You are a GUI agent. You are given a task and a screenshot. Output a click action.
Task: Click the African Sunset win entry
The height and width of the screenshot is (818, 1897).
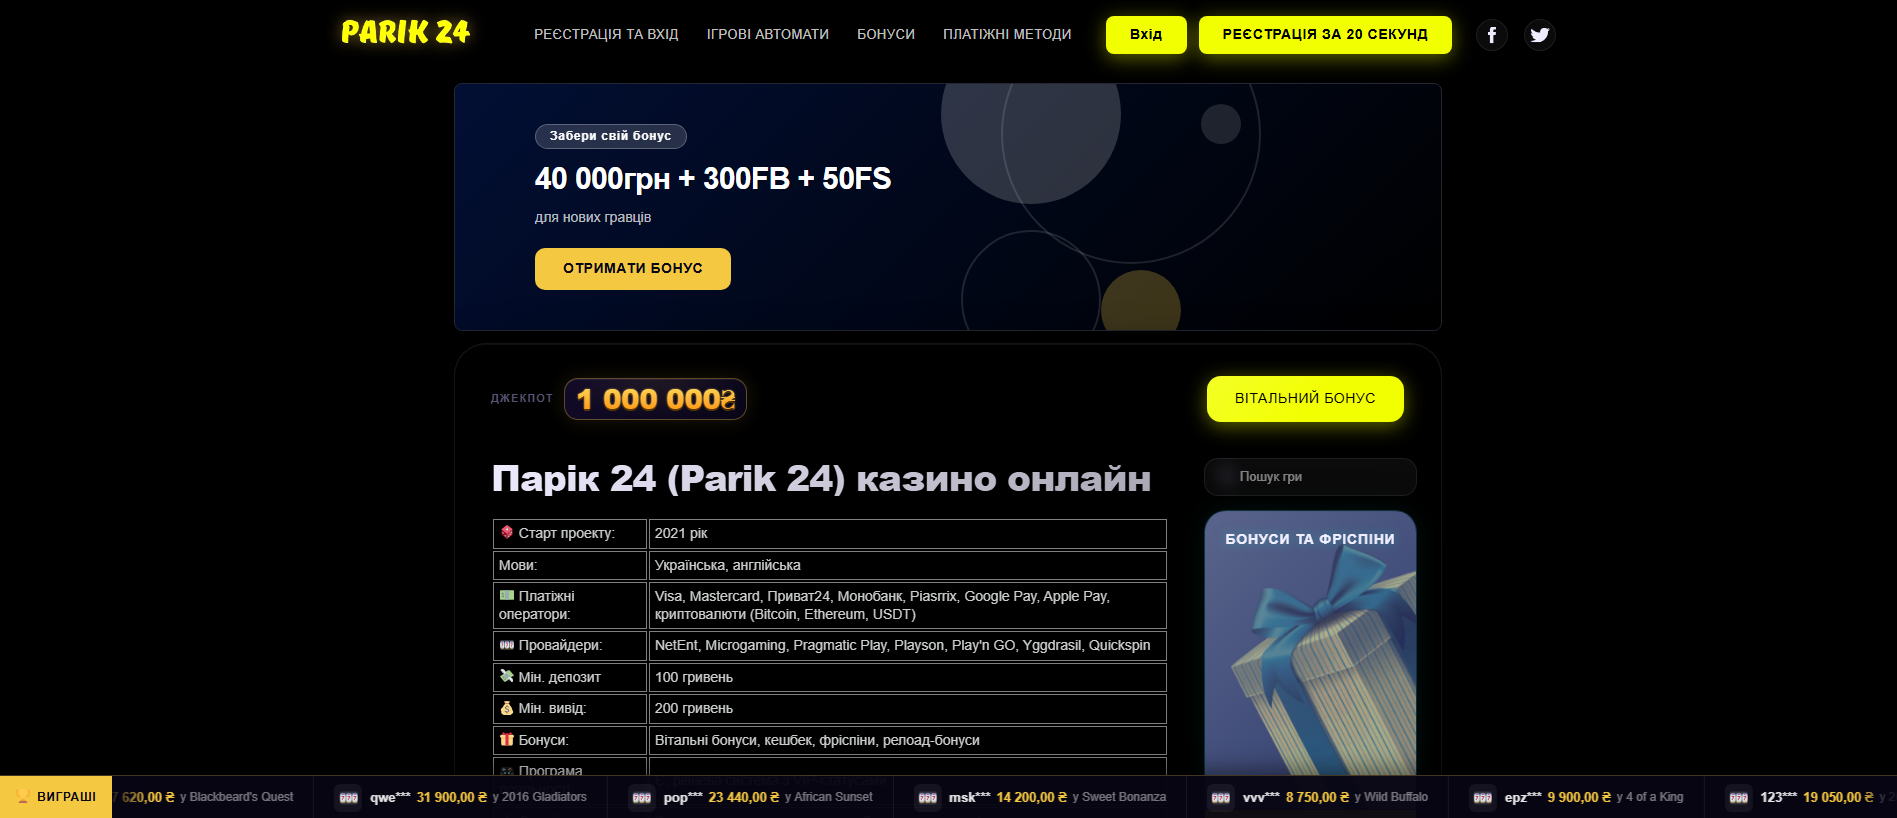point(750,797)
